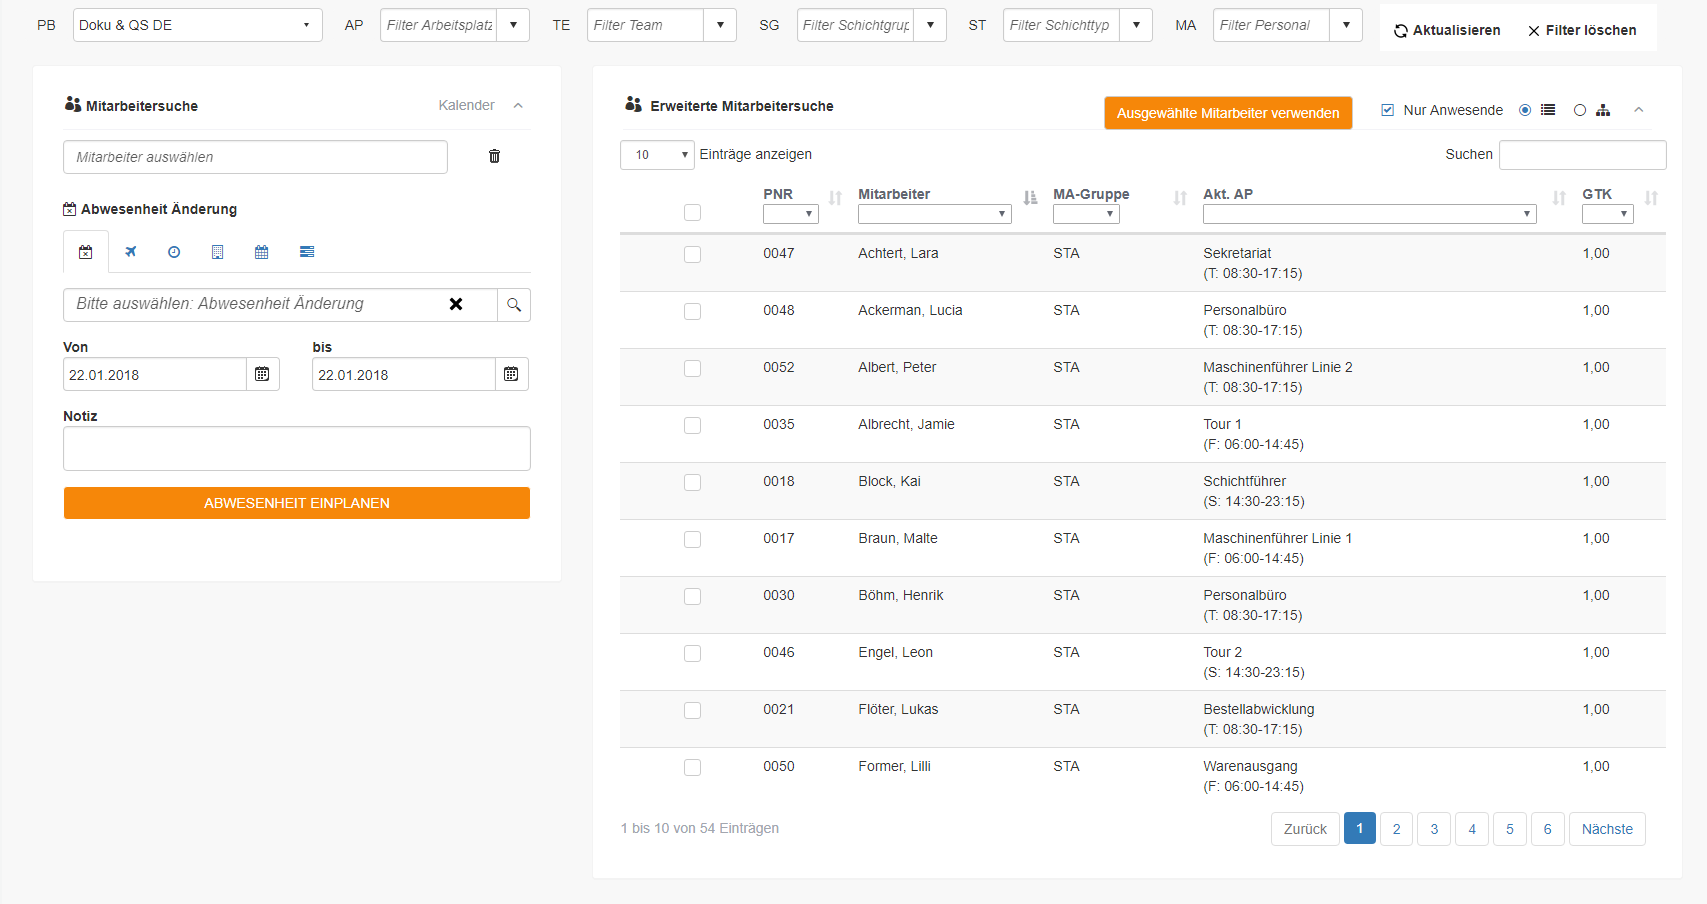Open the Filter Personal dropdown arrow
1707x904 pixels.
[x=1346, y=25]
